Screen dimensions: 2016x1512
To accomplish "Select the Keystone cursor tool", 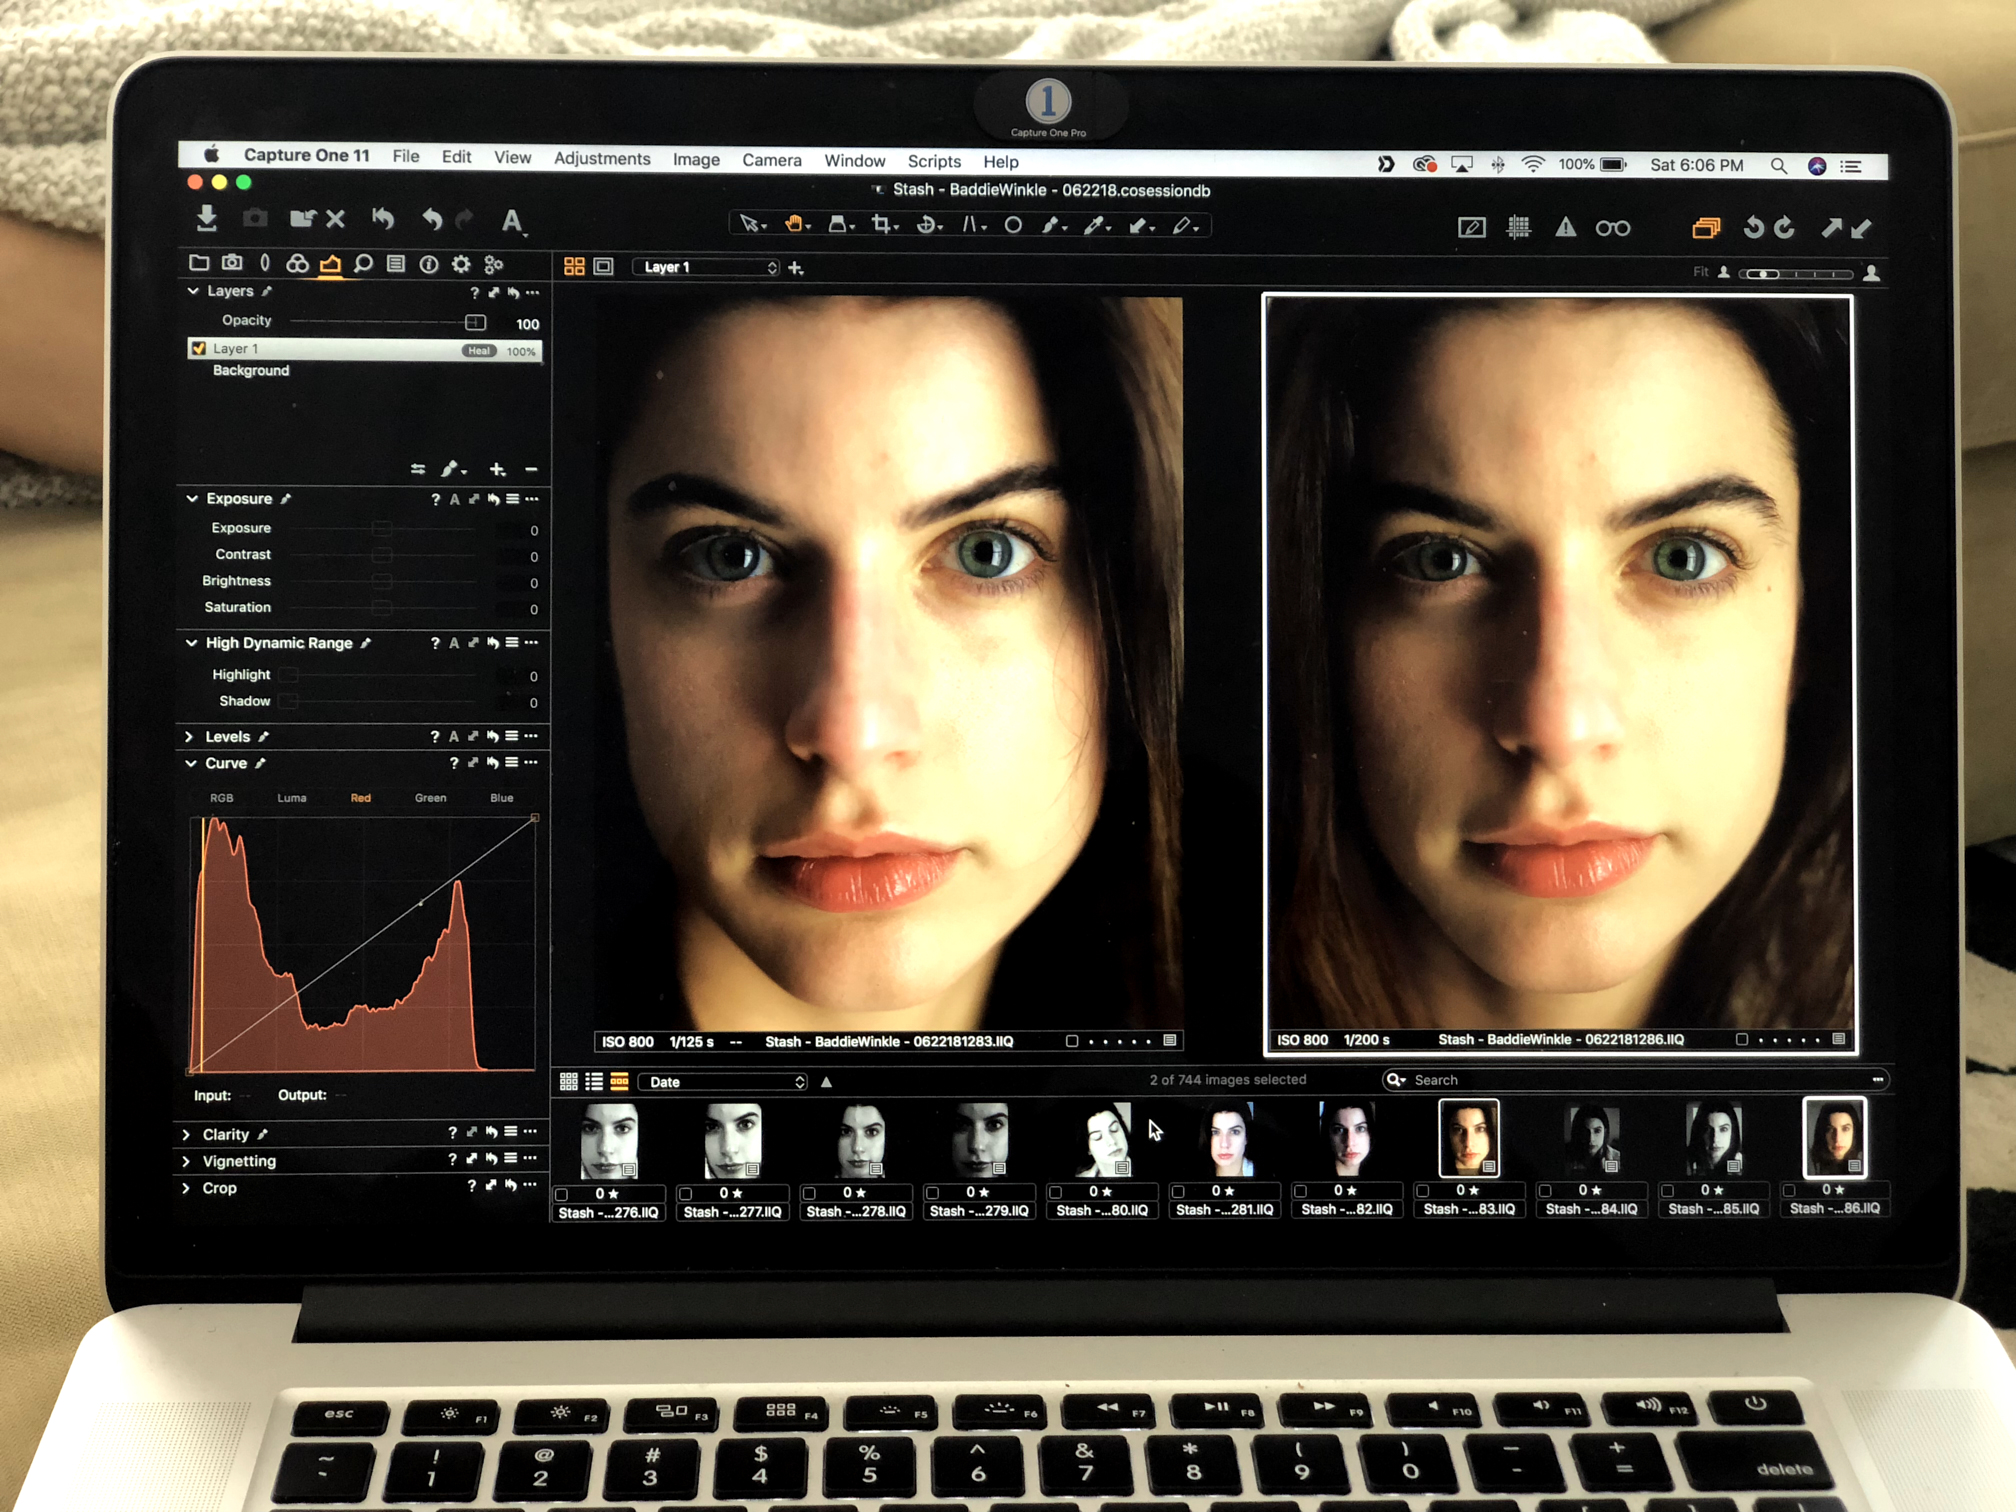I will [x=973, y=225].
